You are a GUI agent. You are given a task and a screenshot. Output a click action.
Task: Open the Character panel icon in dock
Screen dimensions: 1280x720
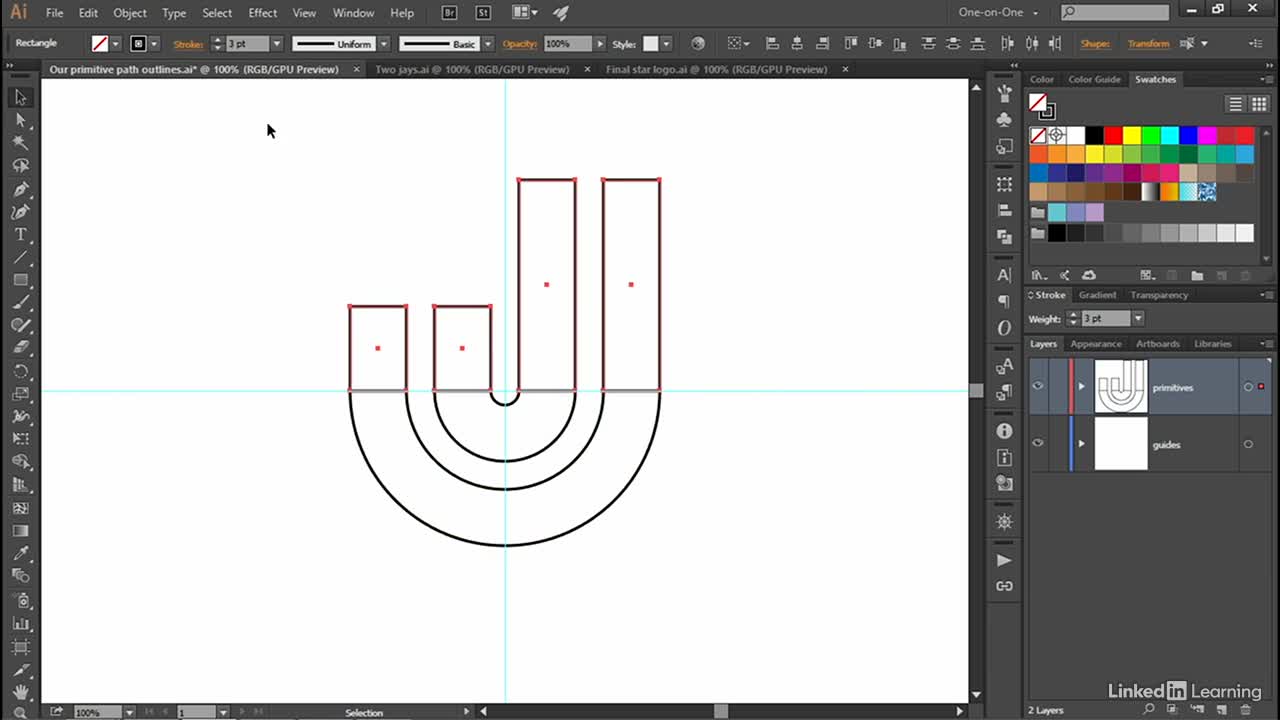click(x=1005, y=275)
